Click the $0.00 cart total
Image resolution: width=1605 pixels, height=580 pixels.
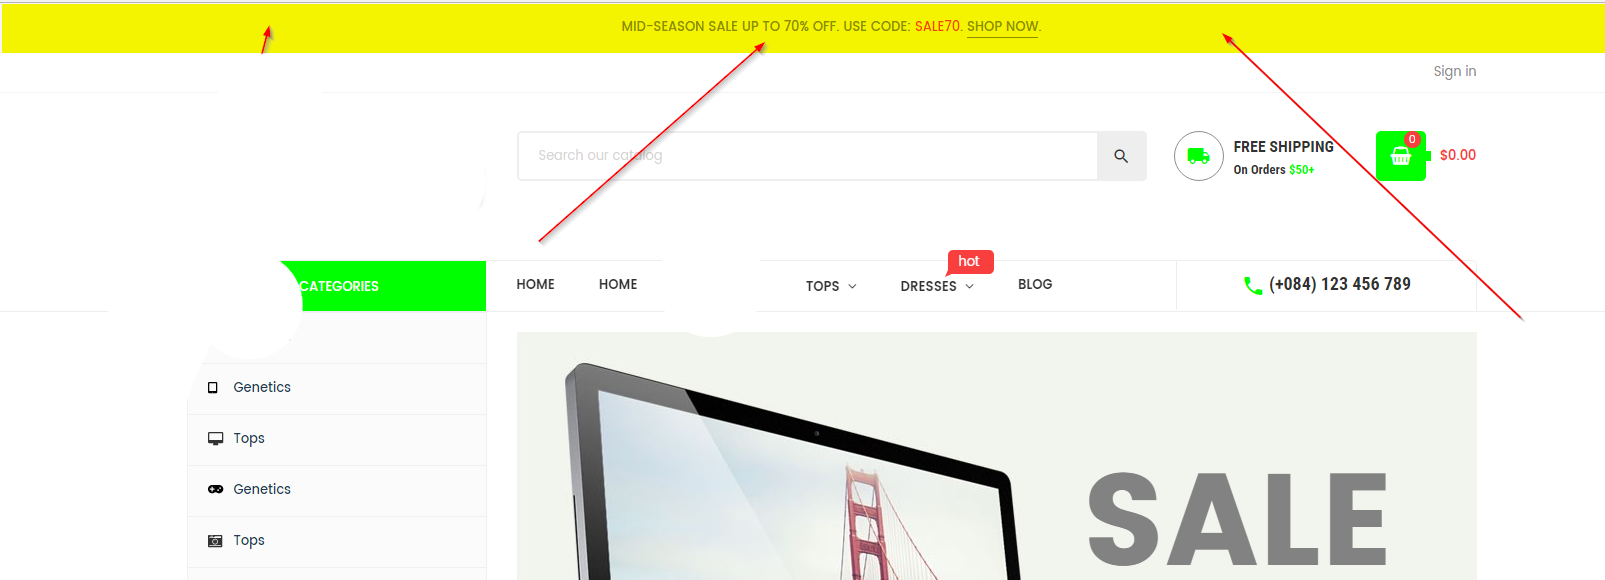point(1458,155)
